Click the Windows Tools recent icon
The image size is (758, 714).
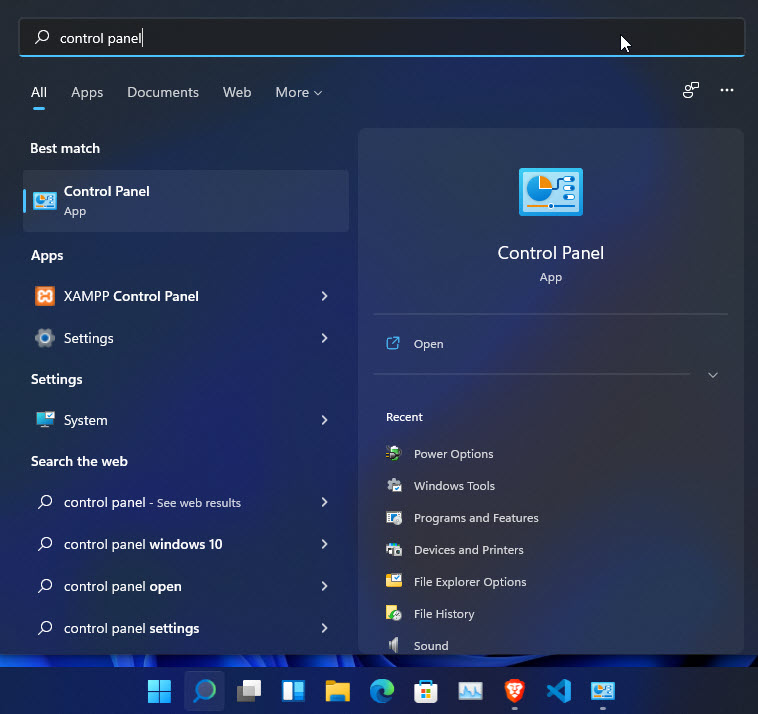click(394, 485)
